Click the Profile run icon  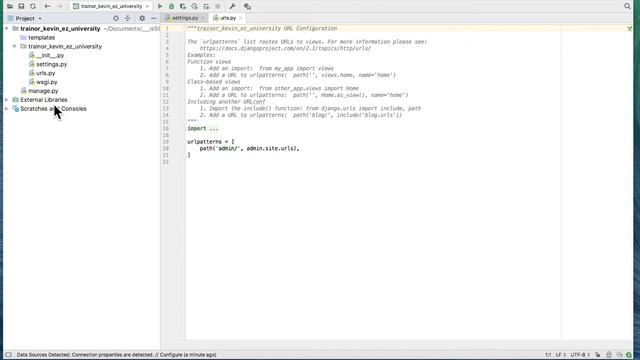pyautogui.click(x=195, y=7)
